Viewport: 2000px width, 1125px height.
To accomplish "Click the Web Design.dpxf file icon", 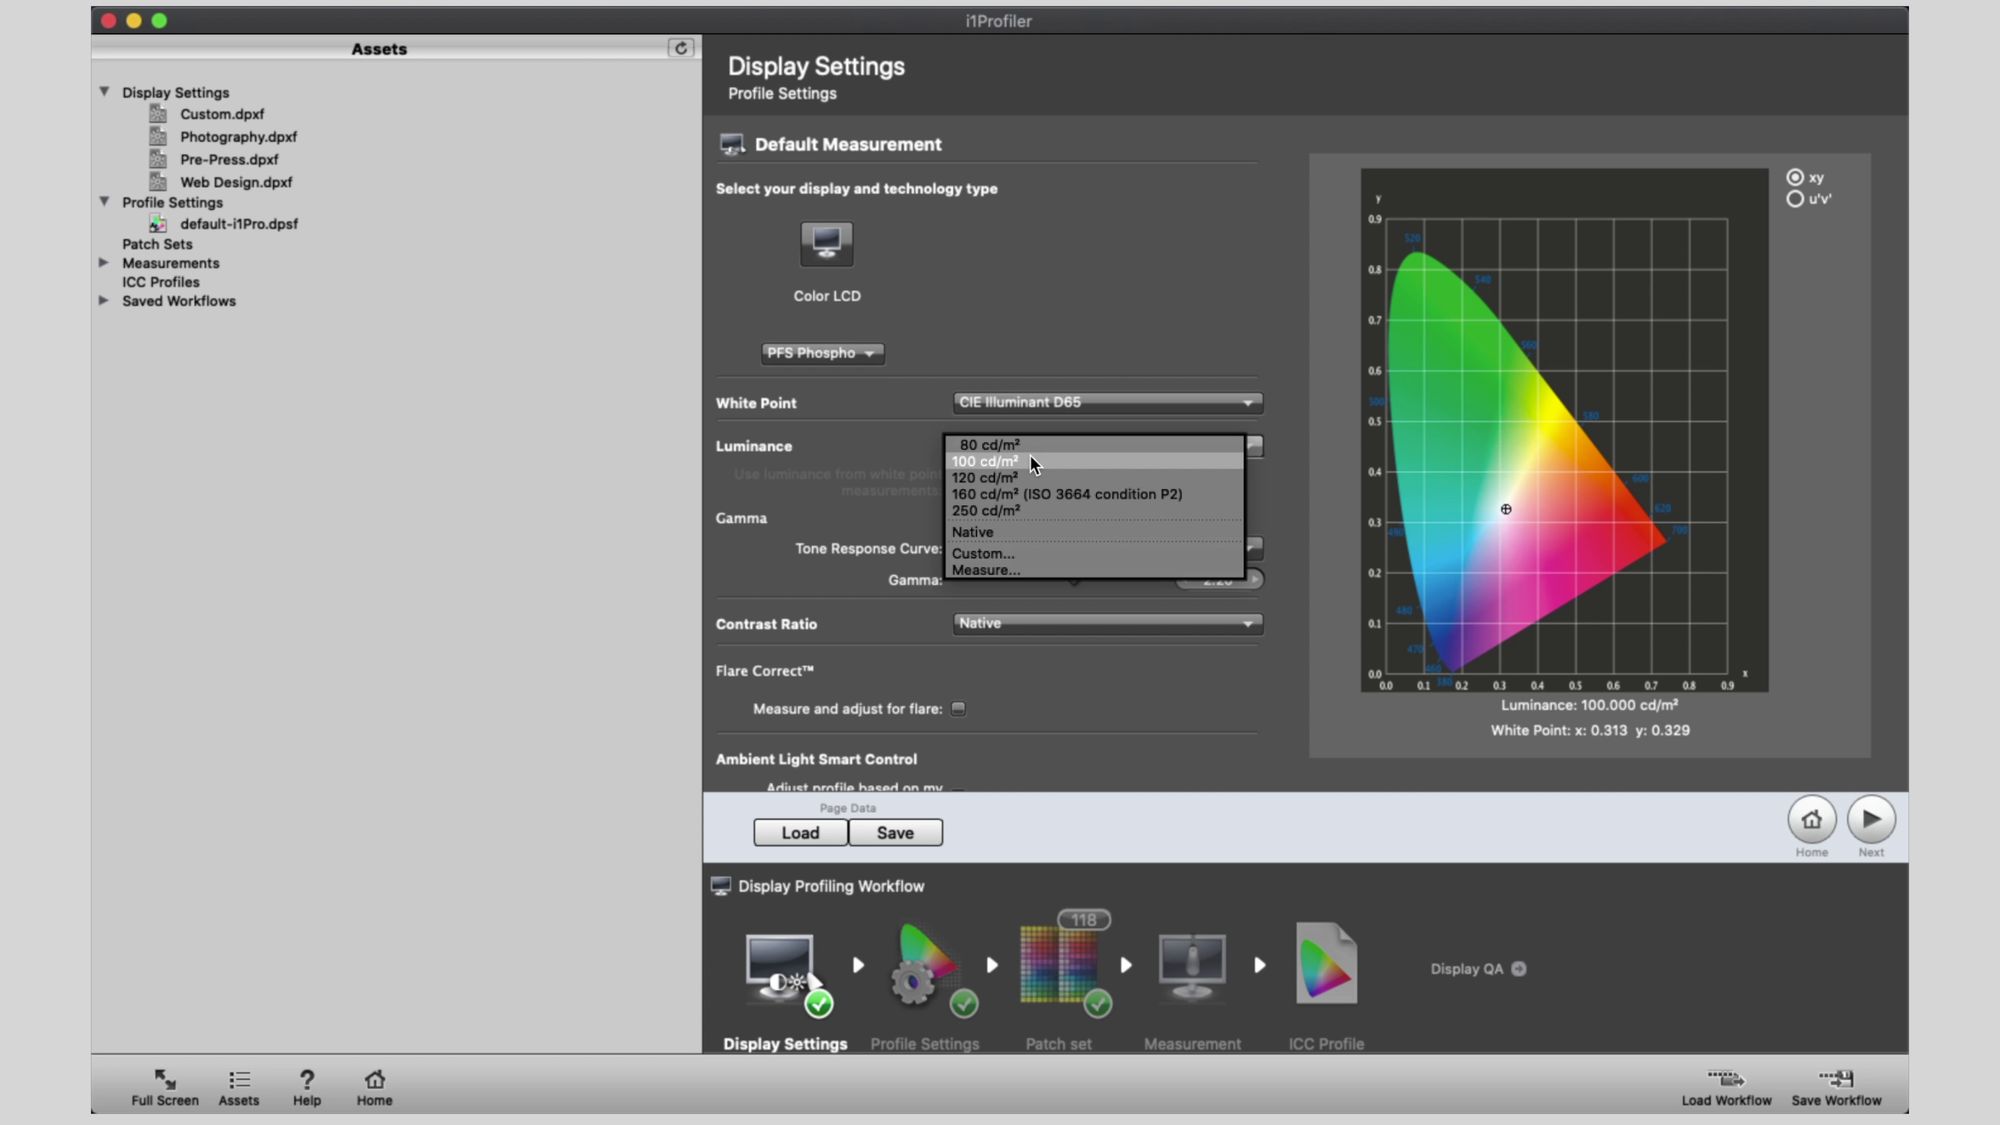I will pos(158,182).
